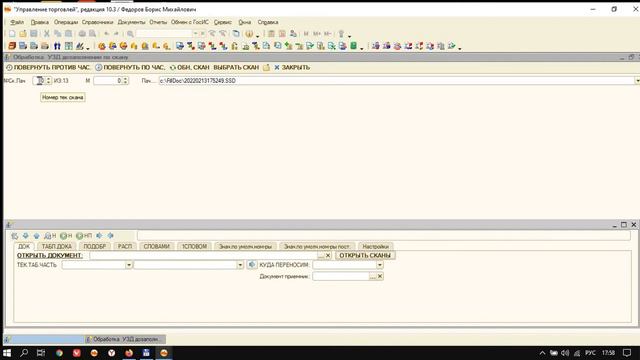Viewport: 640px width, 360px height.
Task: Click the Find magnifier icon in toolbar
Action: (130, 34)
